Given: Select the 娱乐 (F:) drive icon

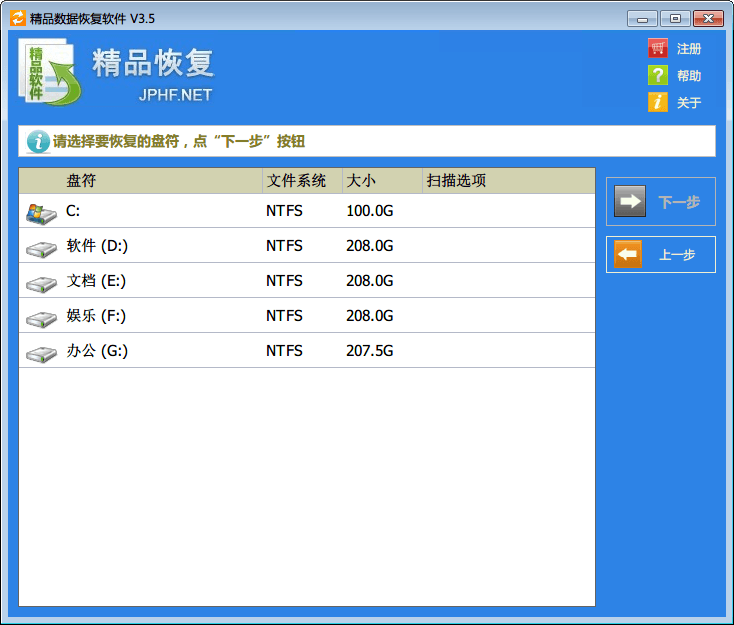Looking at the screenshot, I should point(41,319).
